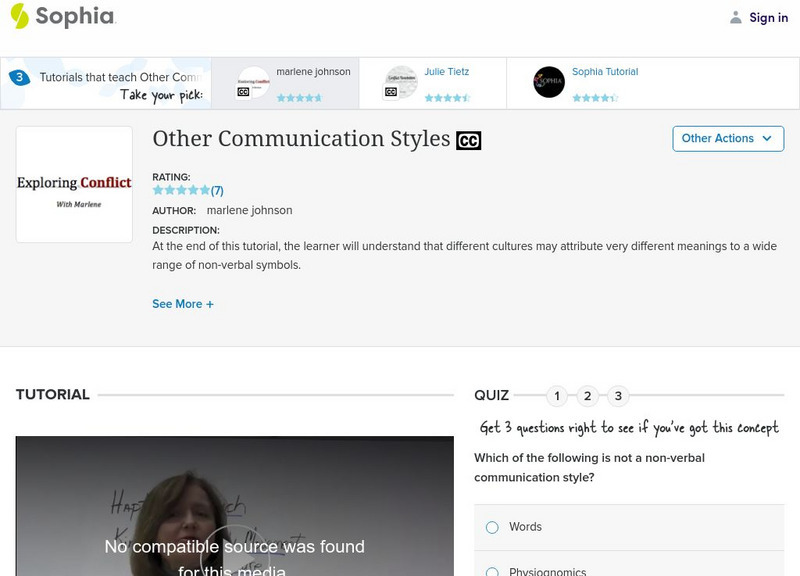Image resolution: width=800 pixels, height=576 pixels.
Task: Open the Other Actions dropdown
Action: [x=728, y=139]
